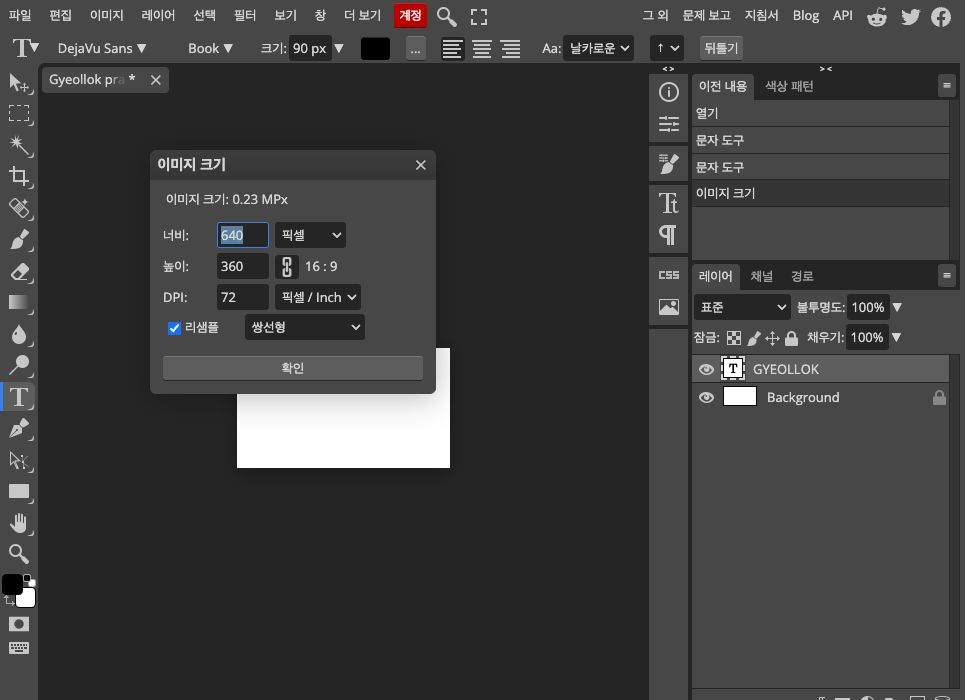Open the 픽셀 width unit dropdown
This screenshot has width=965, height=700.
pos(310,235)
